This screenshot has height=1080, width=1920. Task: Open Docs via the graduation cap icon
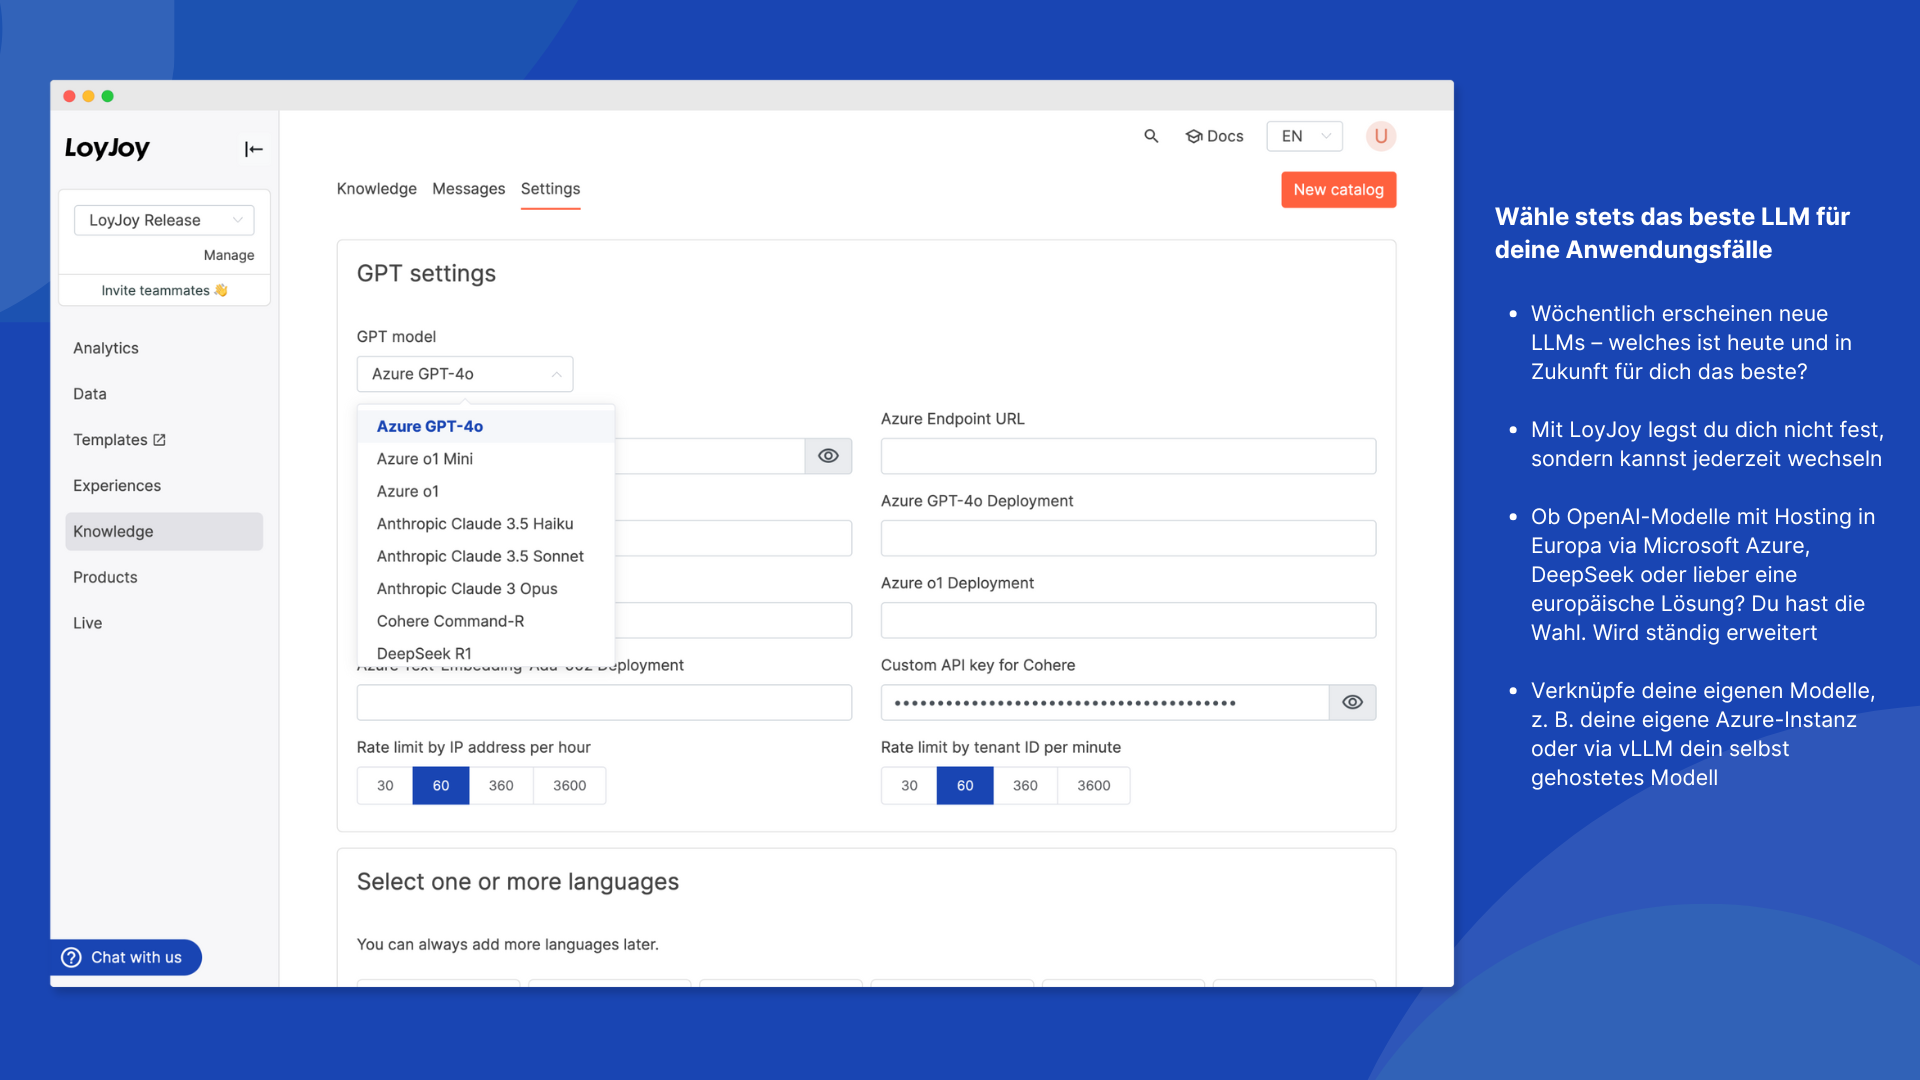click(x=1194, y=136)
